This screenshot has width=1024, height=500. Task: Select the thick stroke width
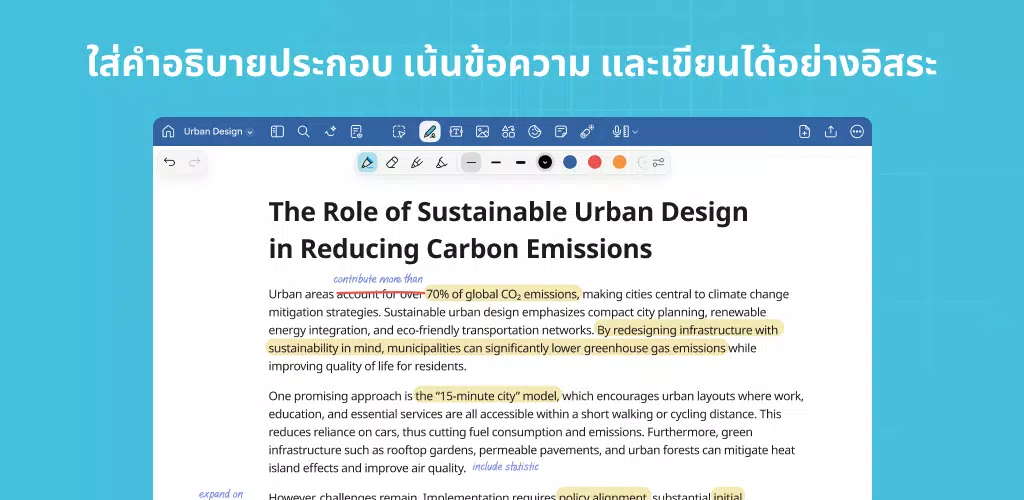click(x=520, y=163)
